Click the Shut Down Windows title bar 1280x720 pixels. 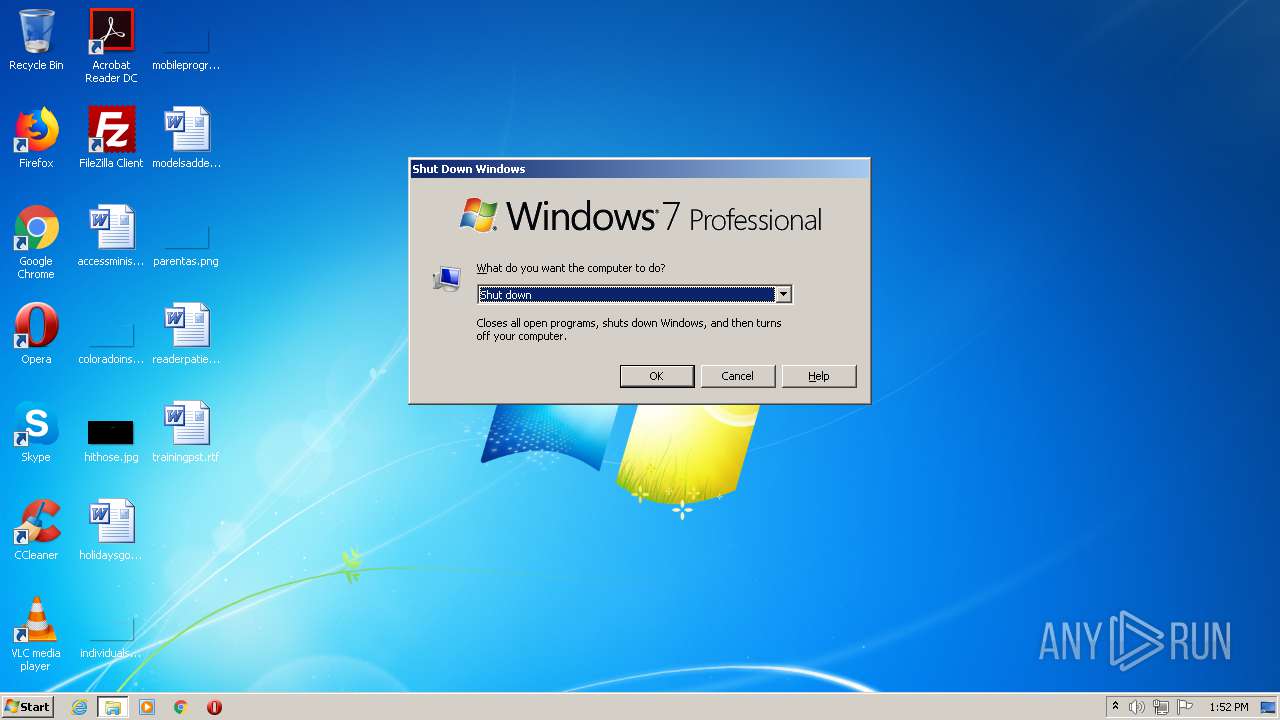[x=639, y=169]
